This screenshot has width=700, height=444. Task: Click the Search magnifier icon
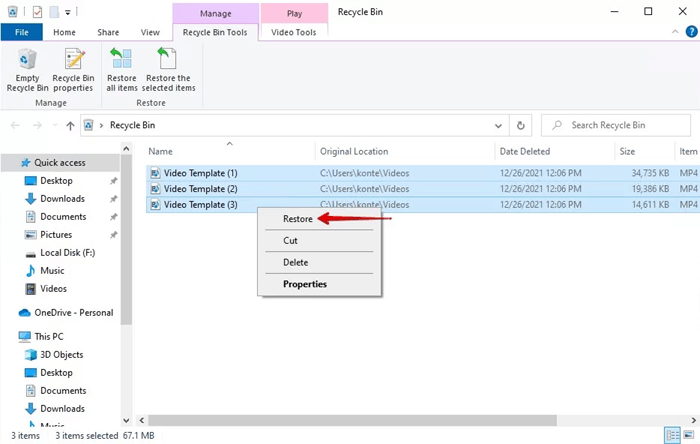pyautogui.click(x=557, y=125)
